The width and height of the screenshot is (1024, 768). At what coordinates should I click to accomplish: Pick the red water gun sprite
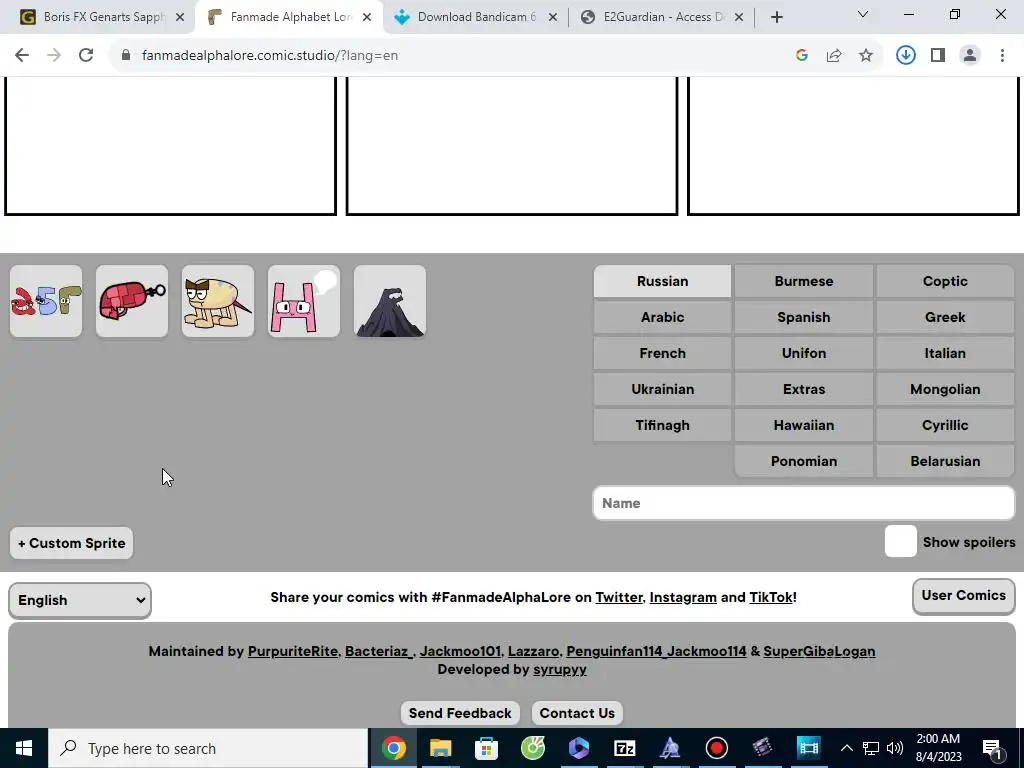(x=132, y=301)
